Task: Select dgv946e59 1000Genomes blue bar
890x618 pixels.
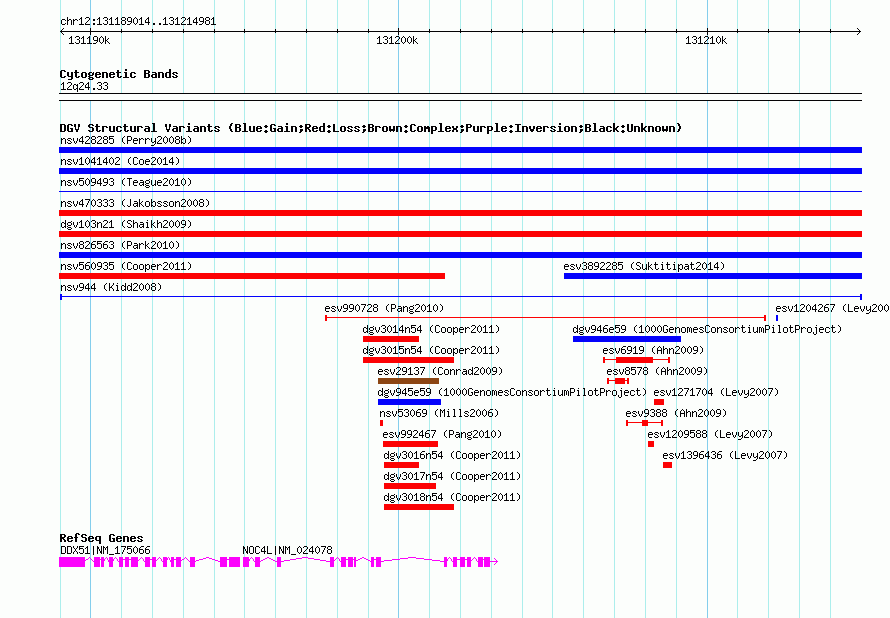Action: [x=627, y=339]
